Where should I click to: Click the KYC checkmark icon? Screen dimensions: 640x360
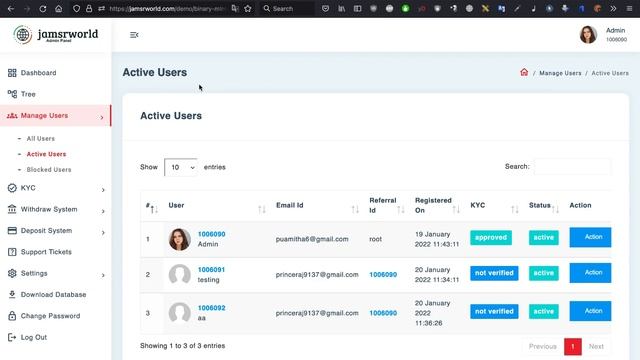pyautogui.click(x=12, y=188)
